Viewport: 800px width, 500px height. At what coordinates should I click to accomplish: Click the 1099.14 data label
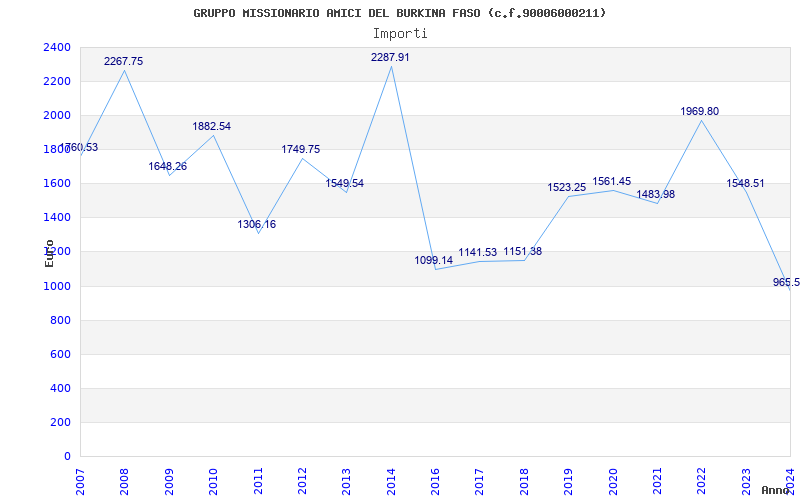point(433,261)
